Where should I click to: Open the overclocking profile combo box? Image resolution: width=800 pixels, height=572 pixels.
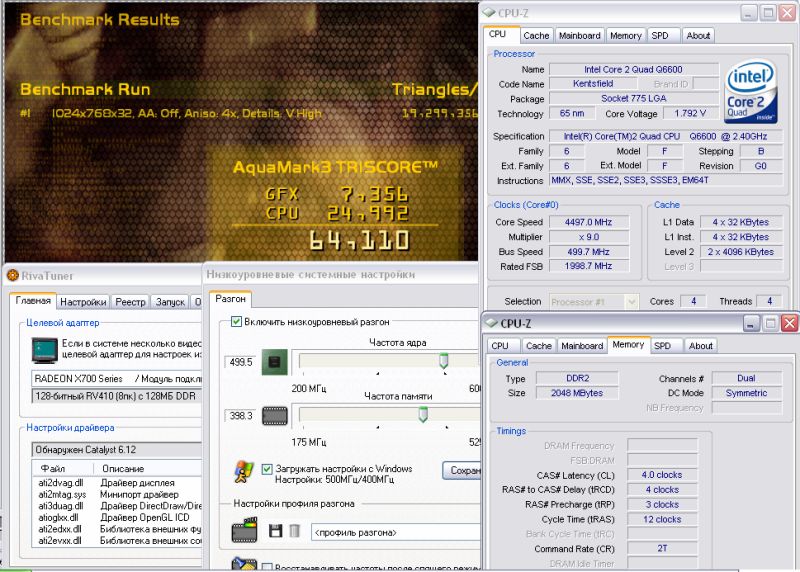click(x=395, y=532)
